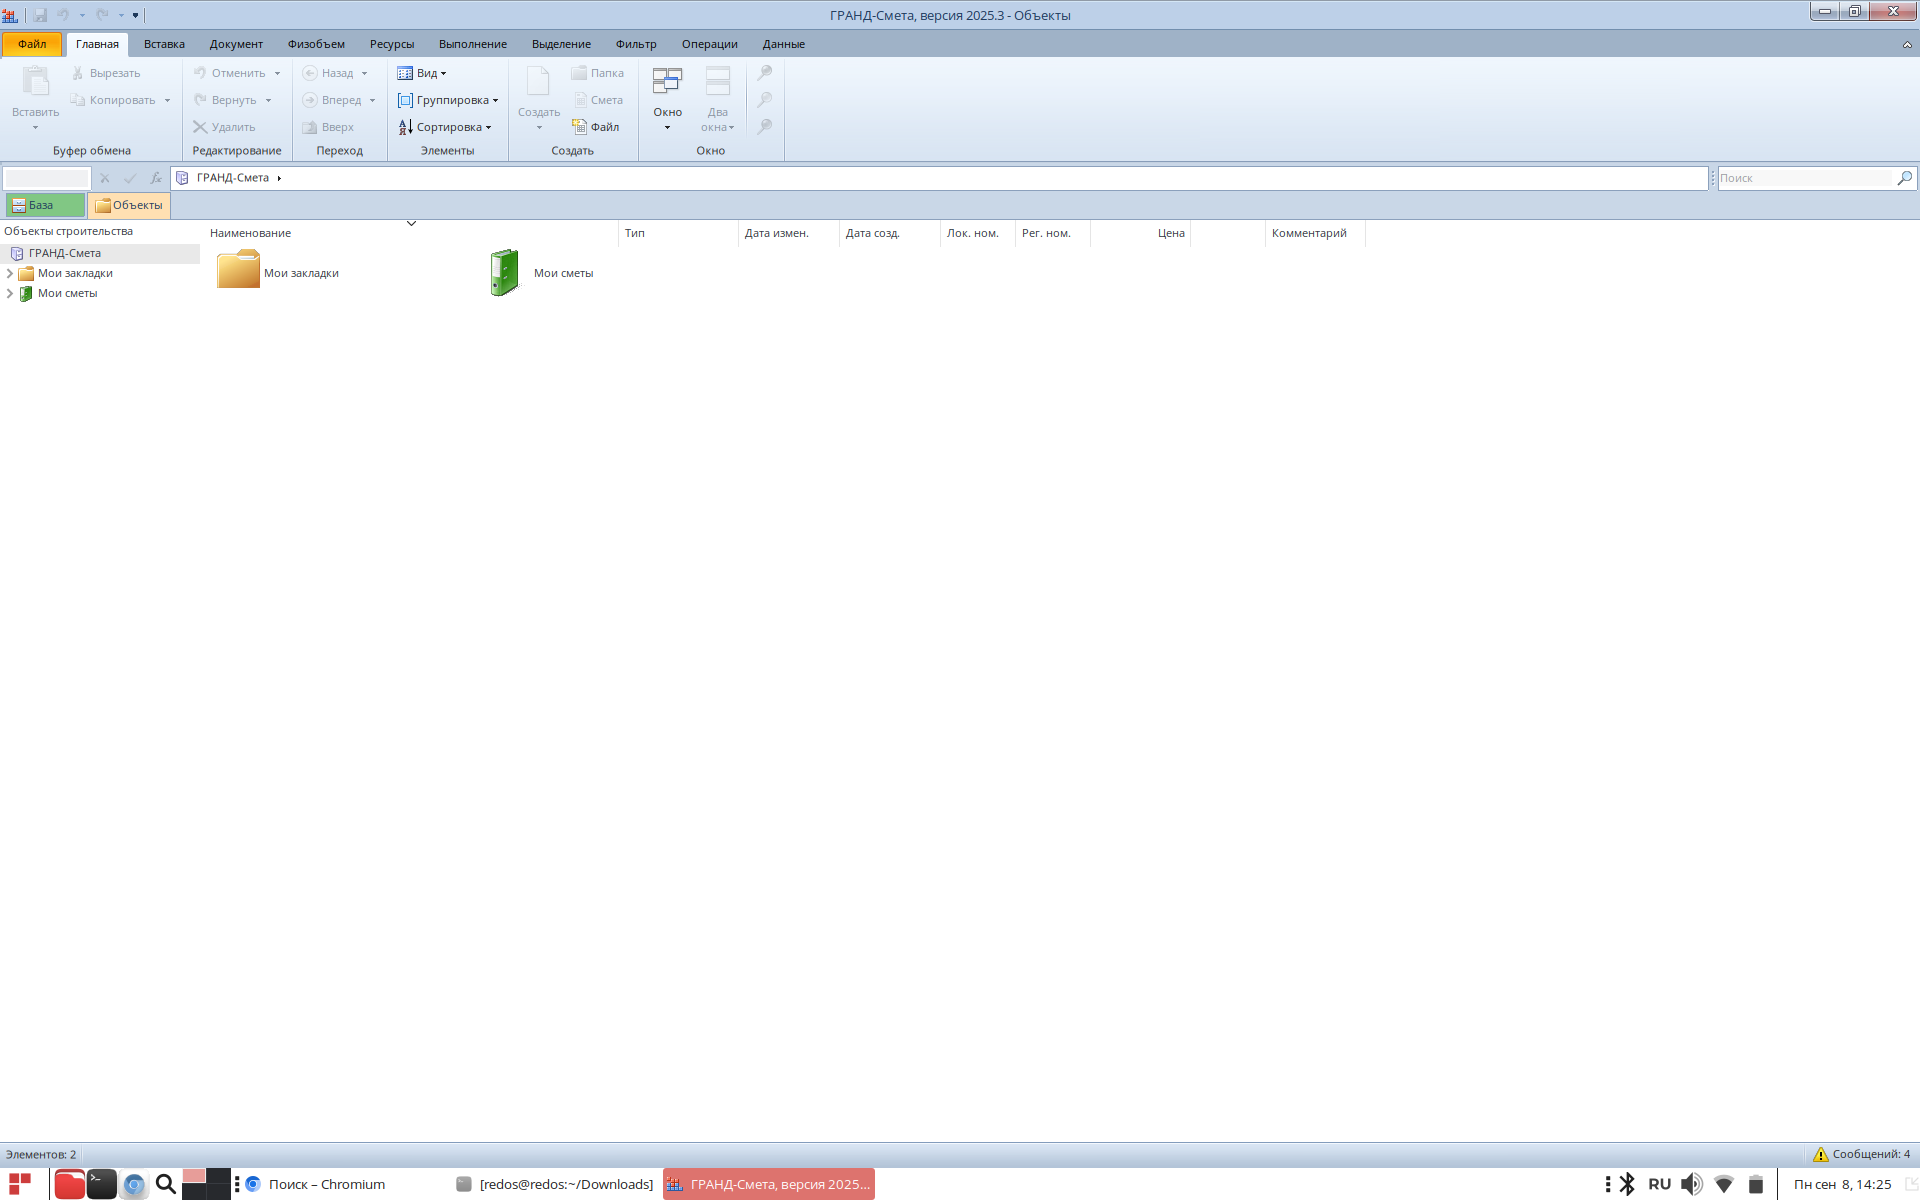Switch to the База tab

pyautogui.click(x=44, y=205)
